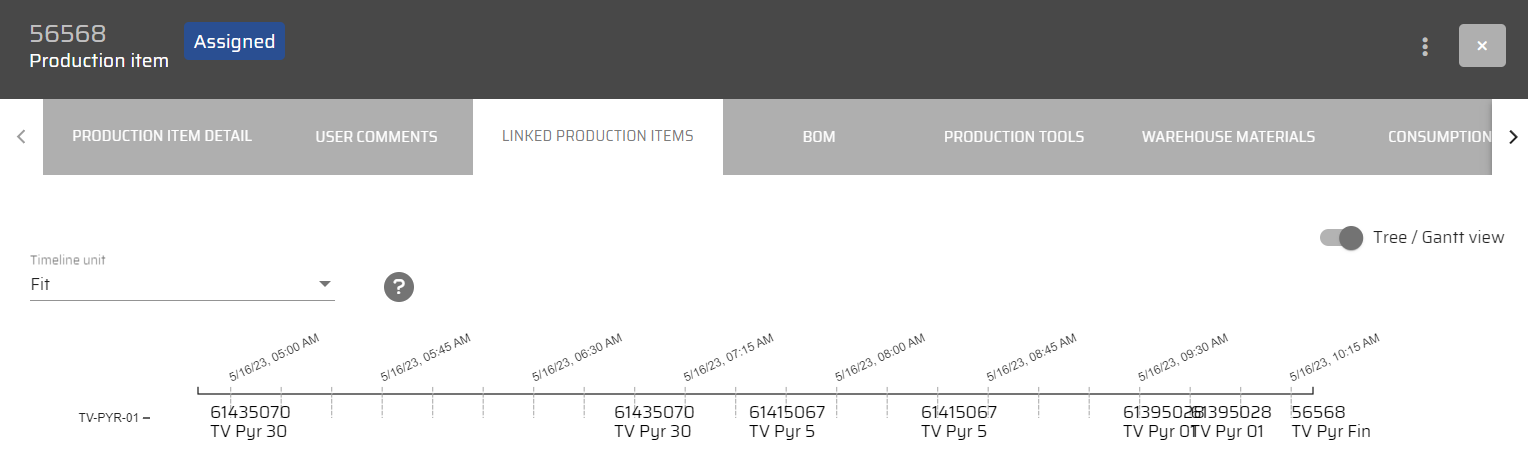1528x474 pixels.
Task: Open the Consumption tab
Action: pyautogui.click(x=1438, y=137)
